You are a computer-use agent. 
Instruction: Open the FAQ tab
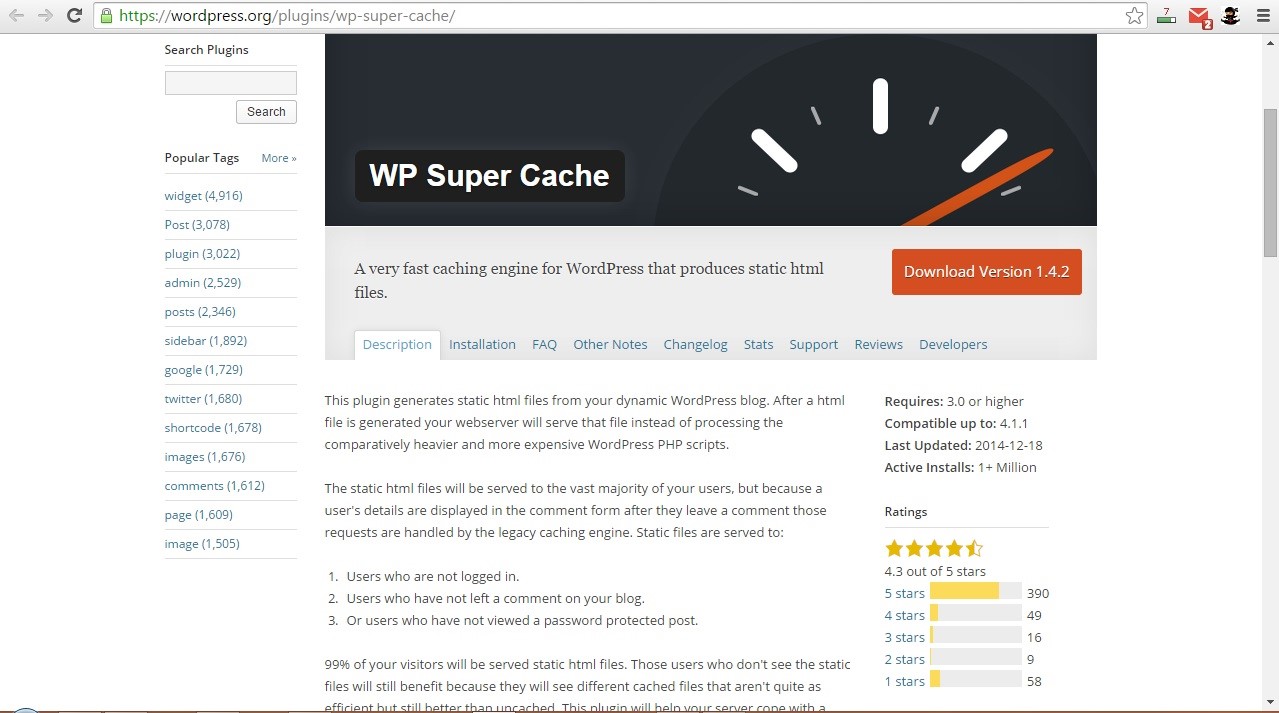pyautogui.click(x=544, y=345)
